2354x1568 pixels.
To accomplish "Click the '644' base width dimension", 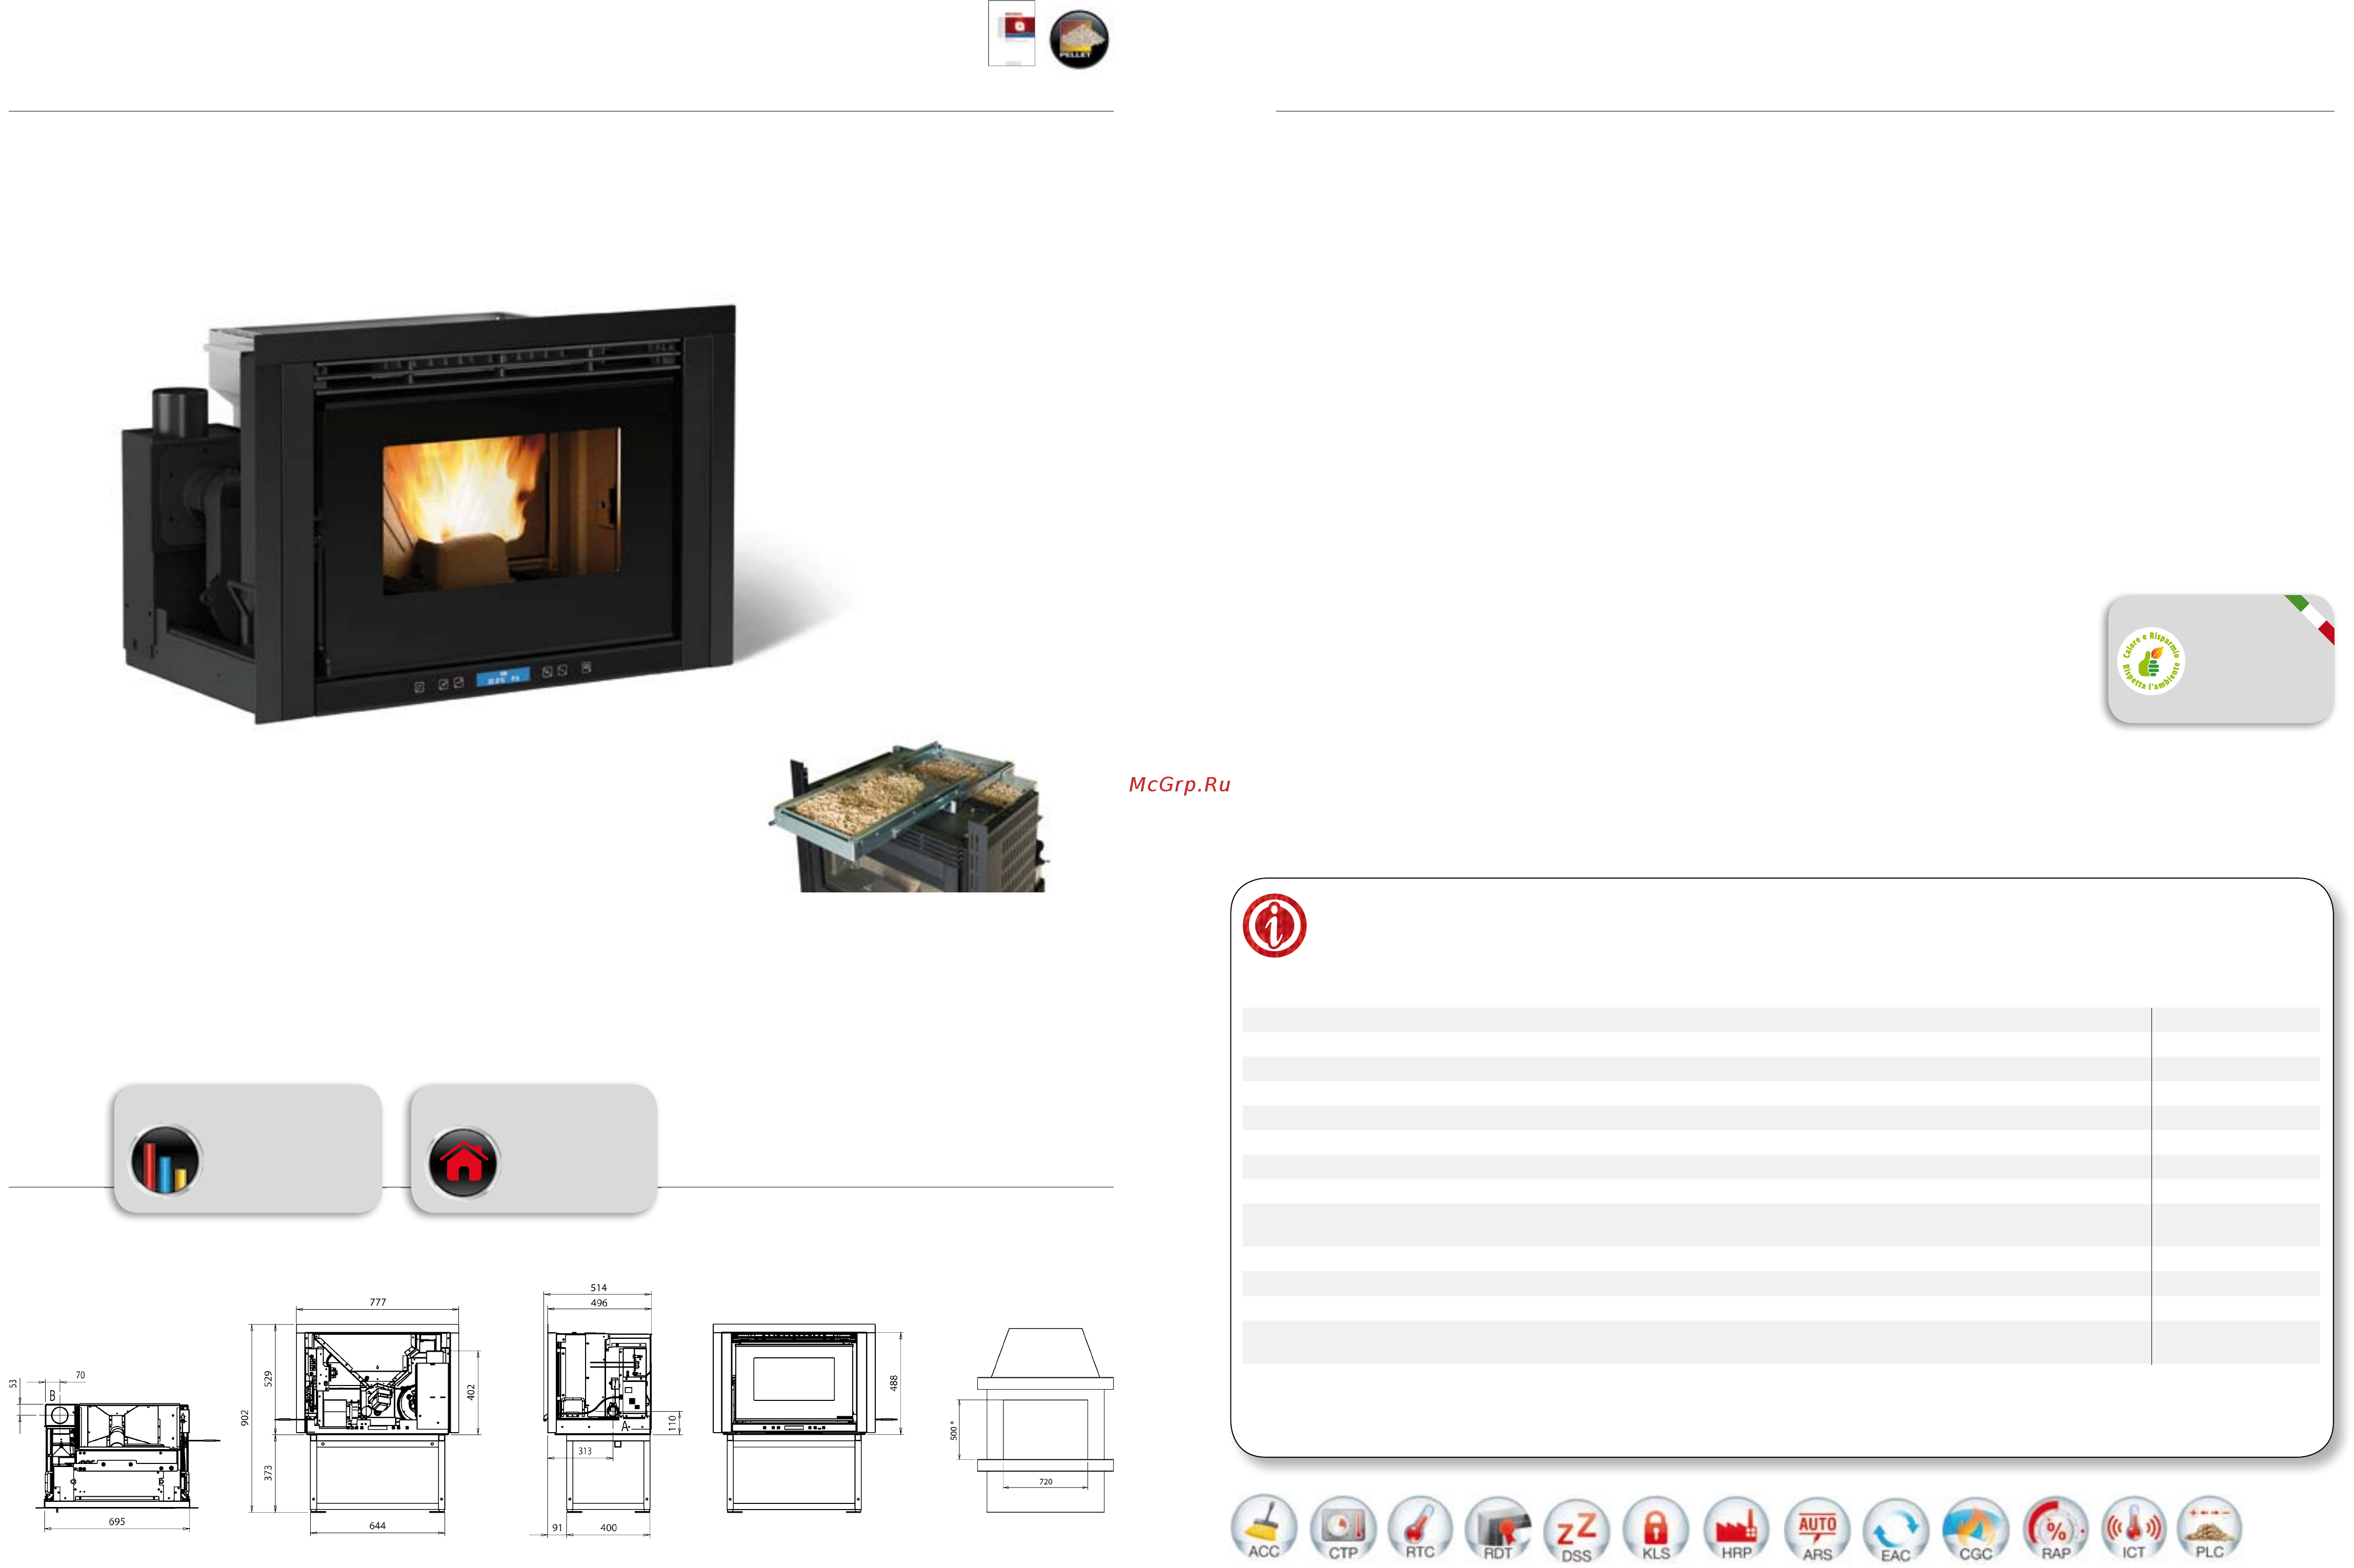I will click(377, 1526).
